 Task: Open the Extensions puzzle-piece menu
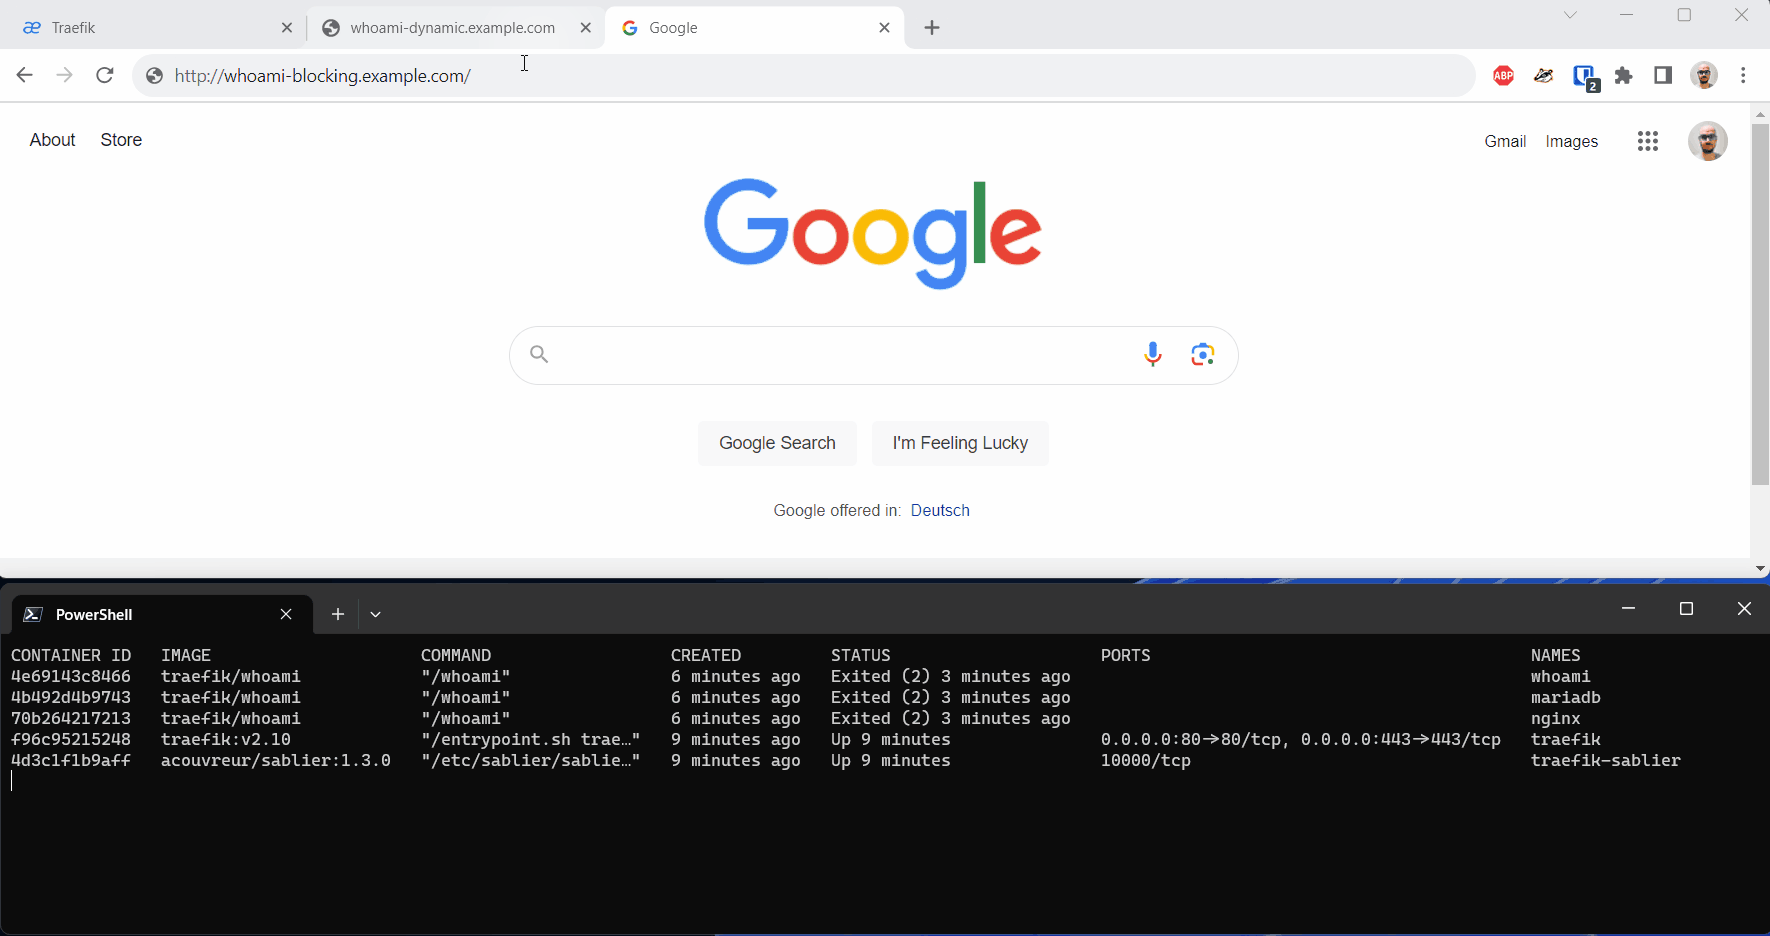[1624, 75]
